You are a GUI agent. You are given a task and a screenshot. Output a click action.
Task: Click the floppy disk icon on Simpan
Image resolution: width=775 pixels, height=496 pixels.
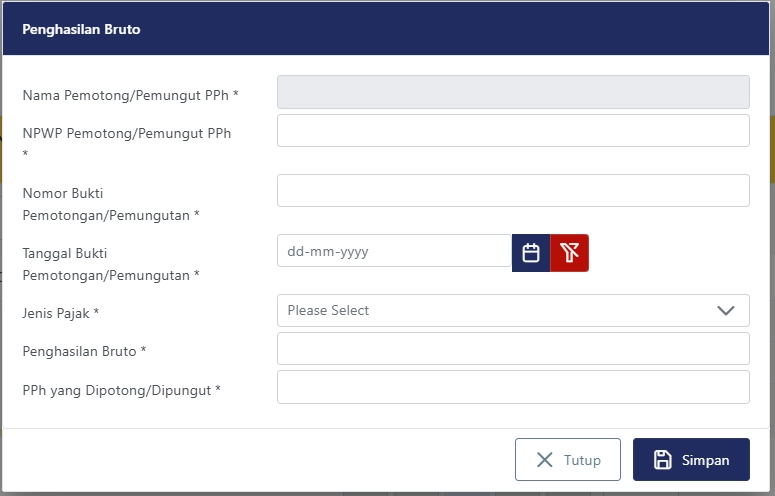[x=662, y=460]
